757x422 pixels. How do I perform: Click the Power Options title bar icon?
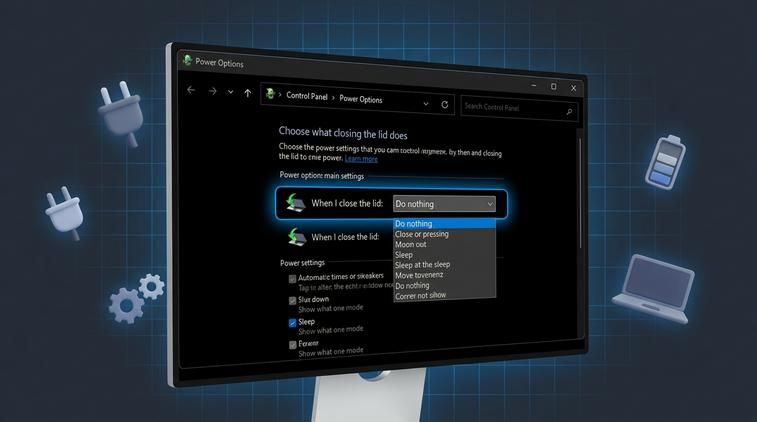click(186, 60)
